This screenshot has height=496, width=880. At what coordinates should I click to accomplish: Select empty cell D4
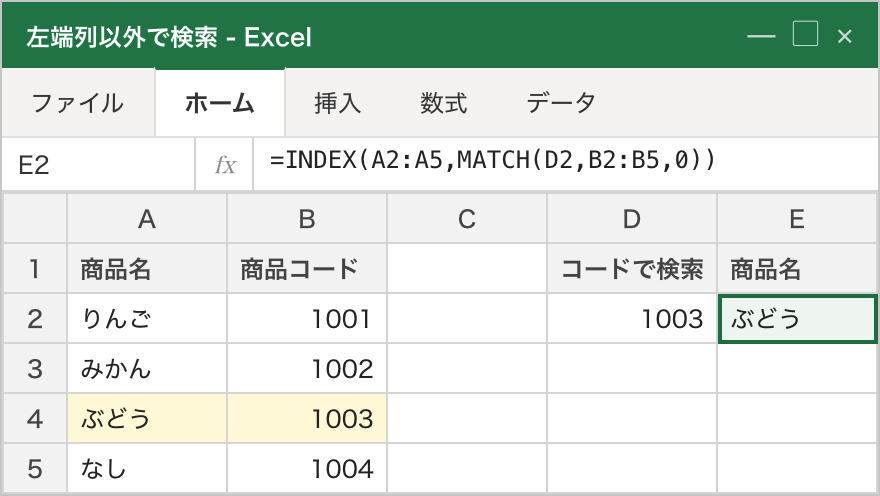(632, 418)
